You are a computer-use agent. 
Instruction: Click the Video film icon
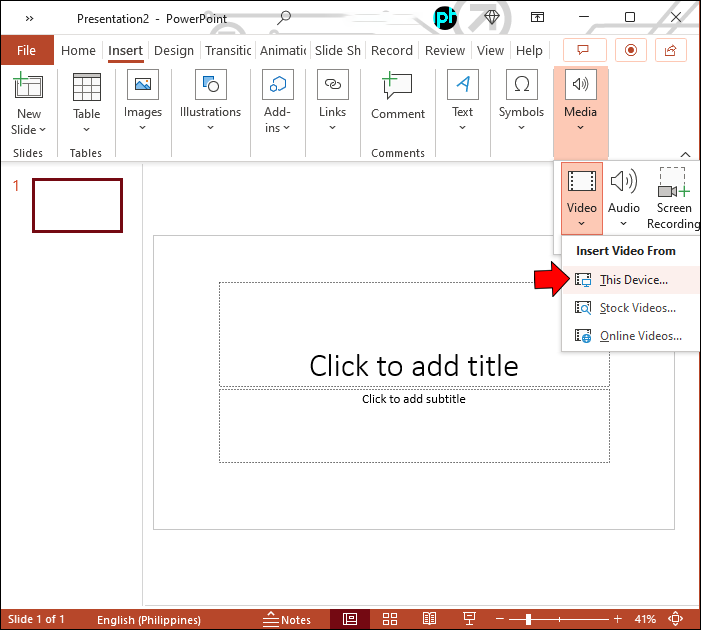pyautogui.click(x=582, y=181)
